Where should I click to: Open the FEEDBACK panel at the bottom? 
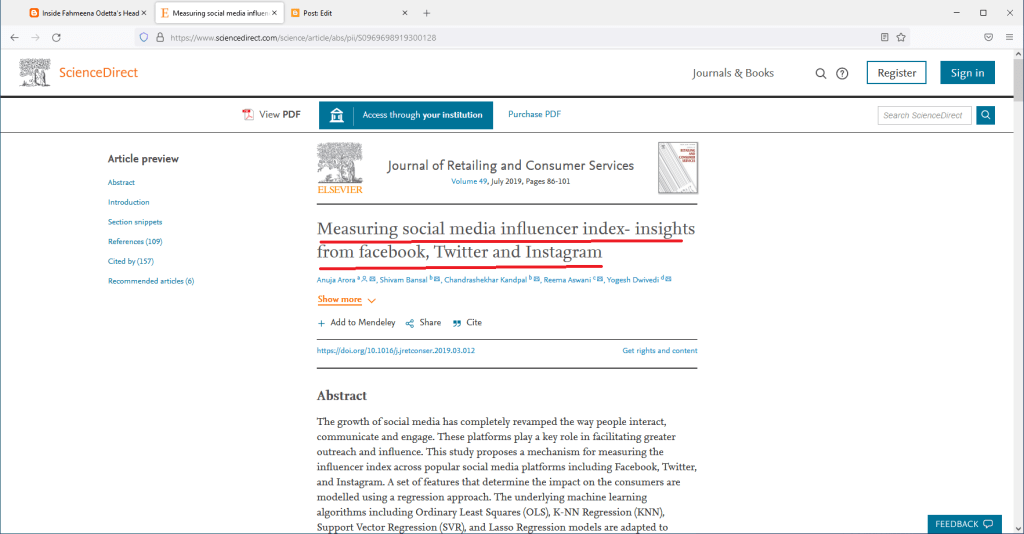(964, 524)
